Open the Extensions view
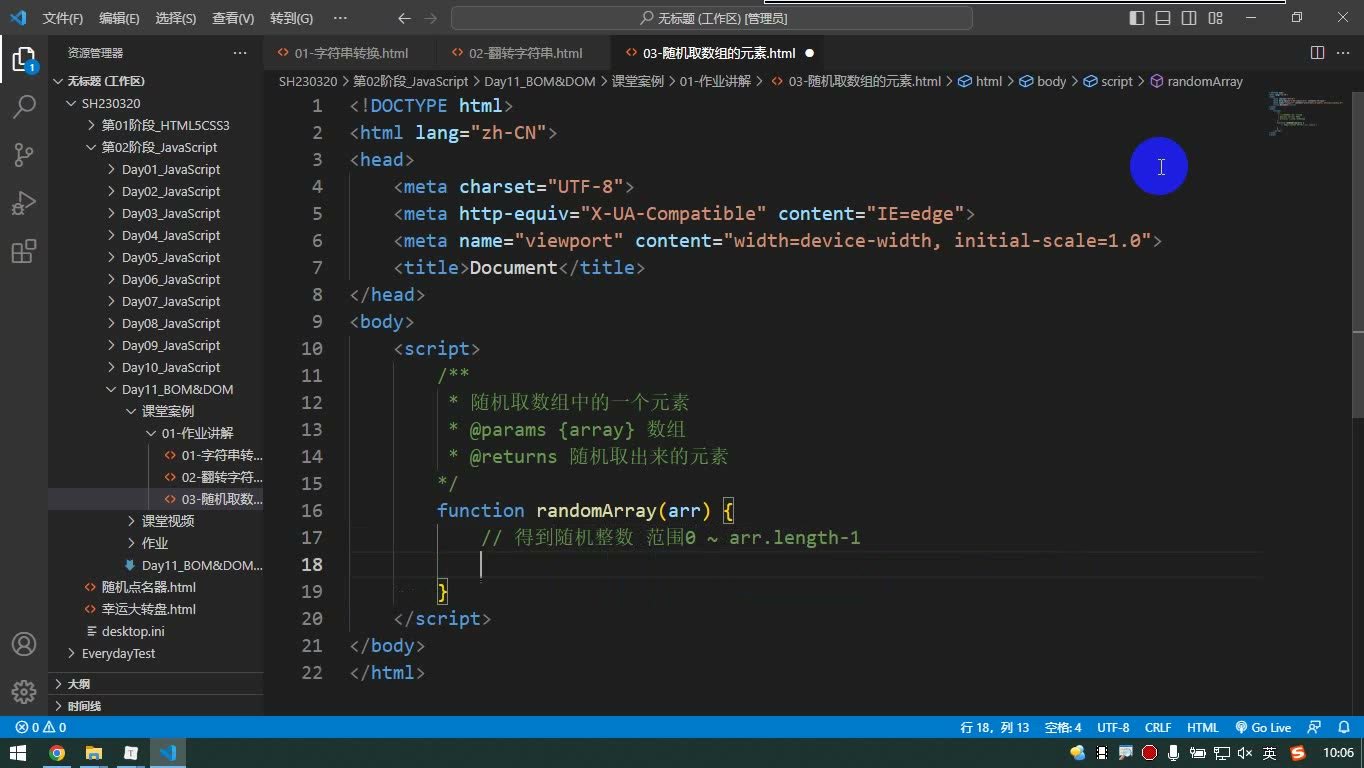The width and height of the screenshot is (1364, 768). [23, 251]
